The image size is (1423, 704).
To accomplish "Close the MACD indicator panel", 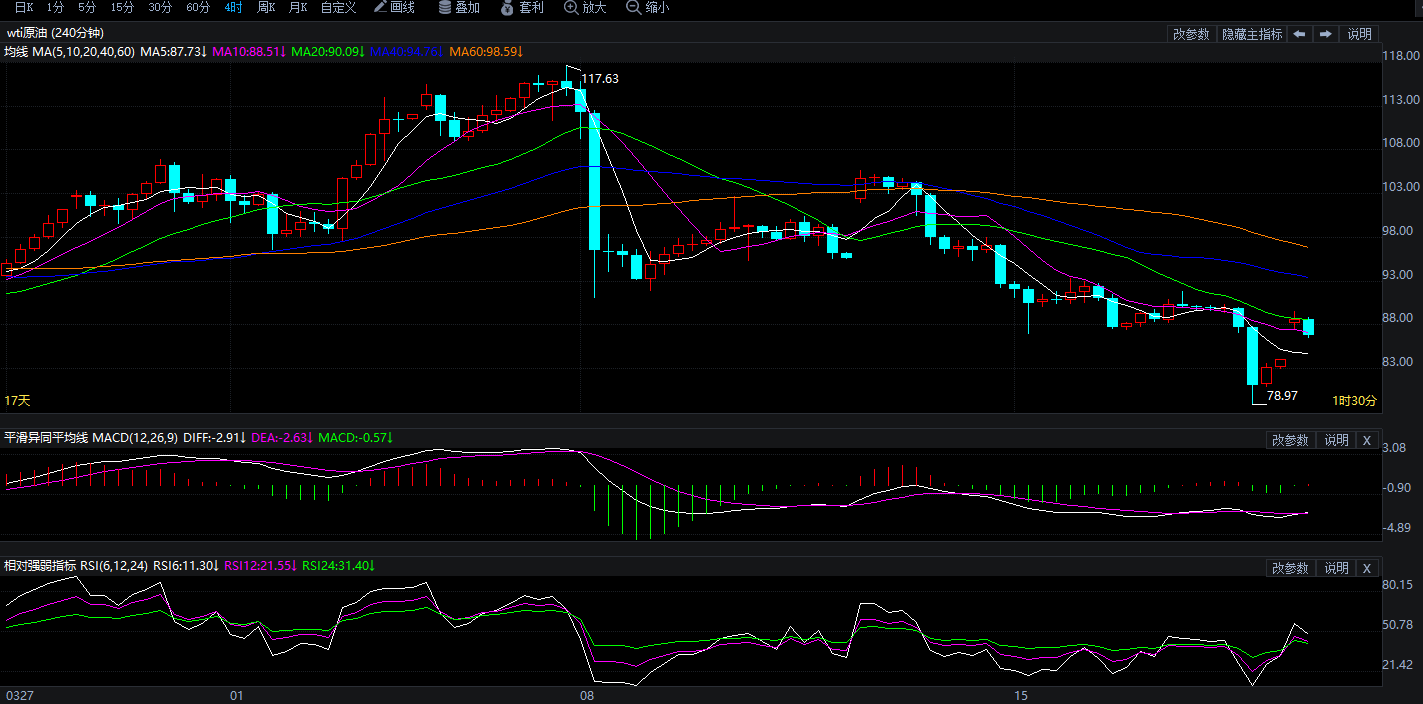I will point(1367,441).
